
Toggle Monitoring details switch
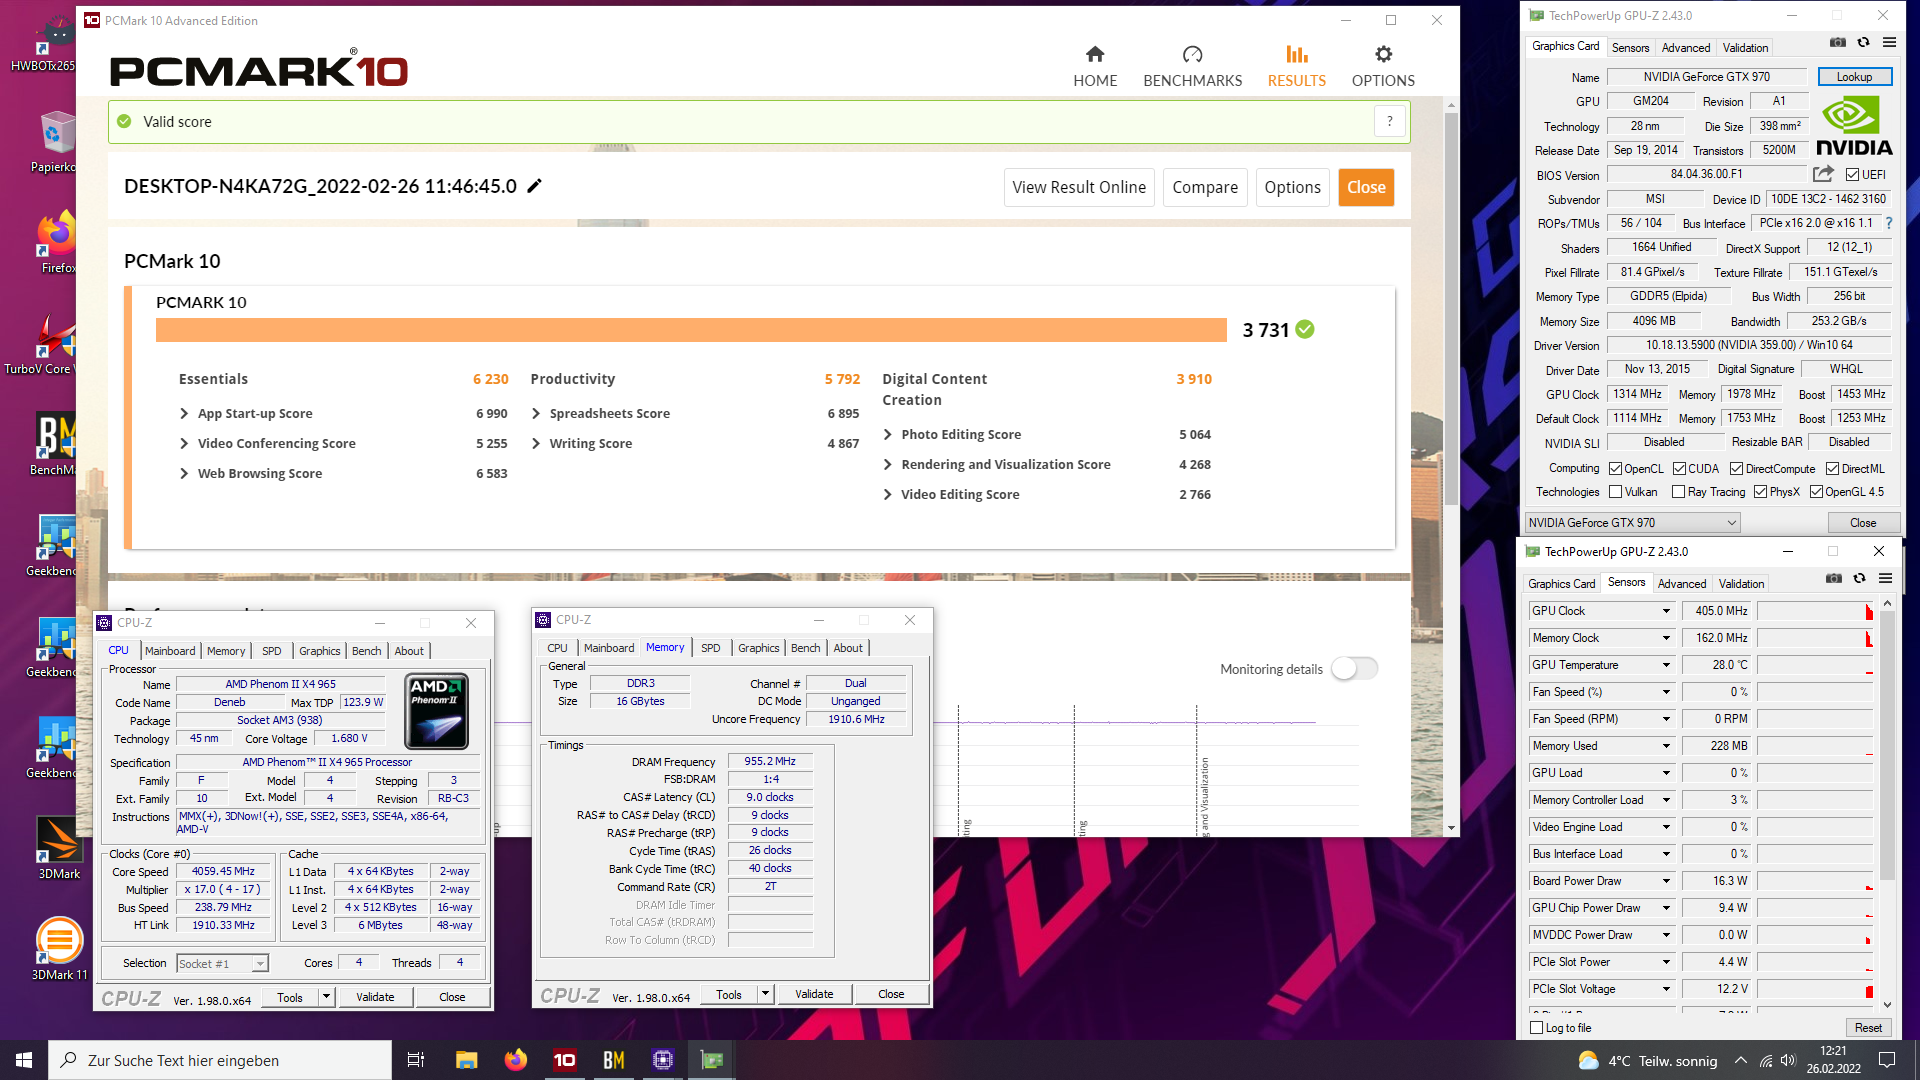pyautogui.click(x=1355, y=669)
